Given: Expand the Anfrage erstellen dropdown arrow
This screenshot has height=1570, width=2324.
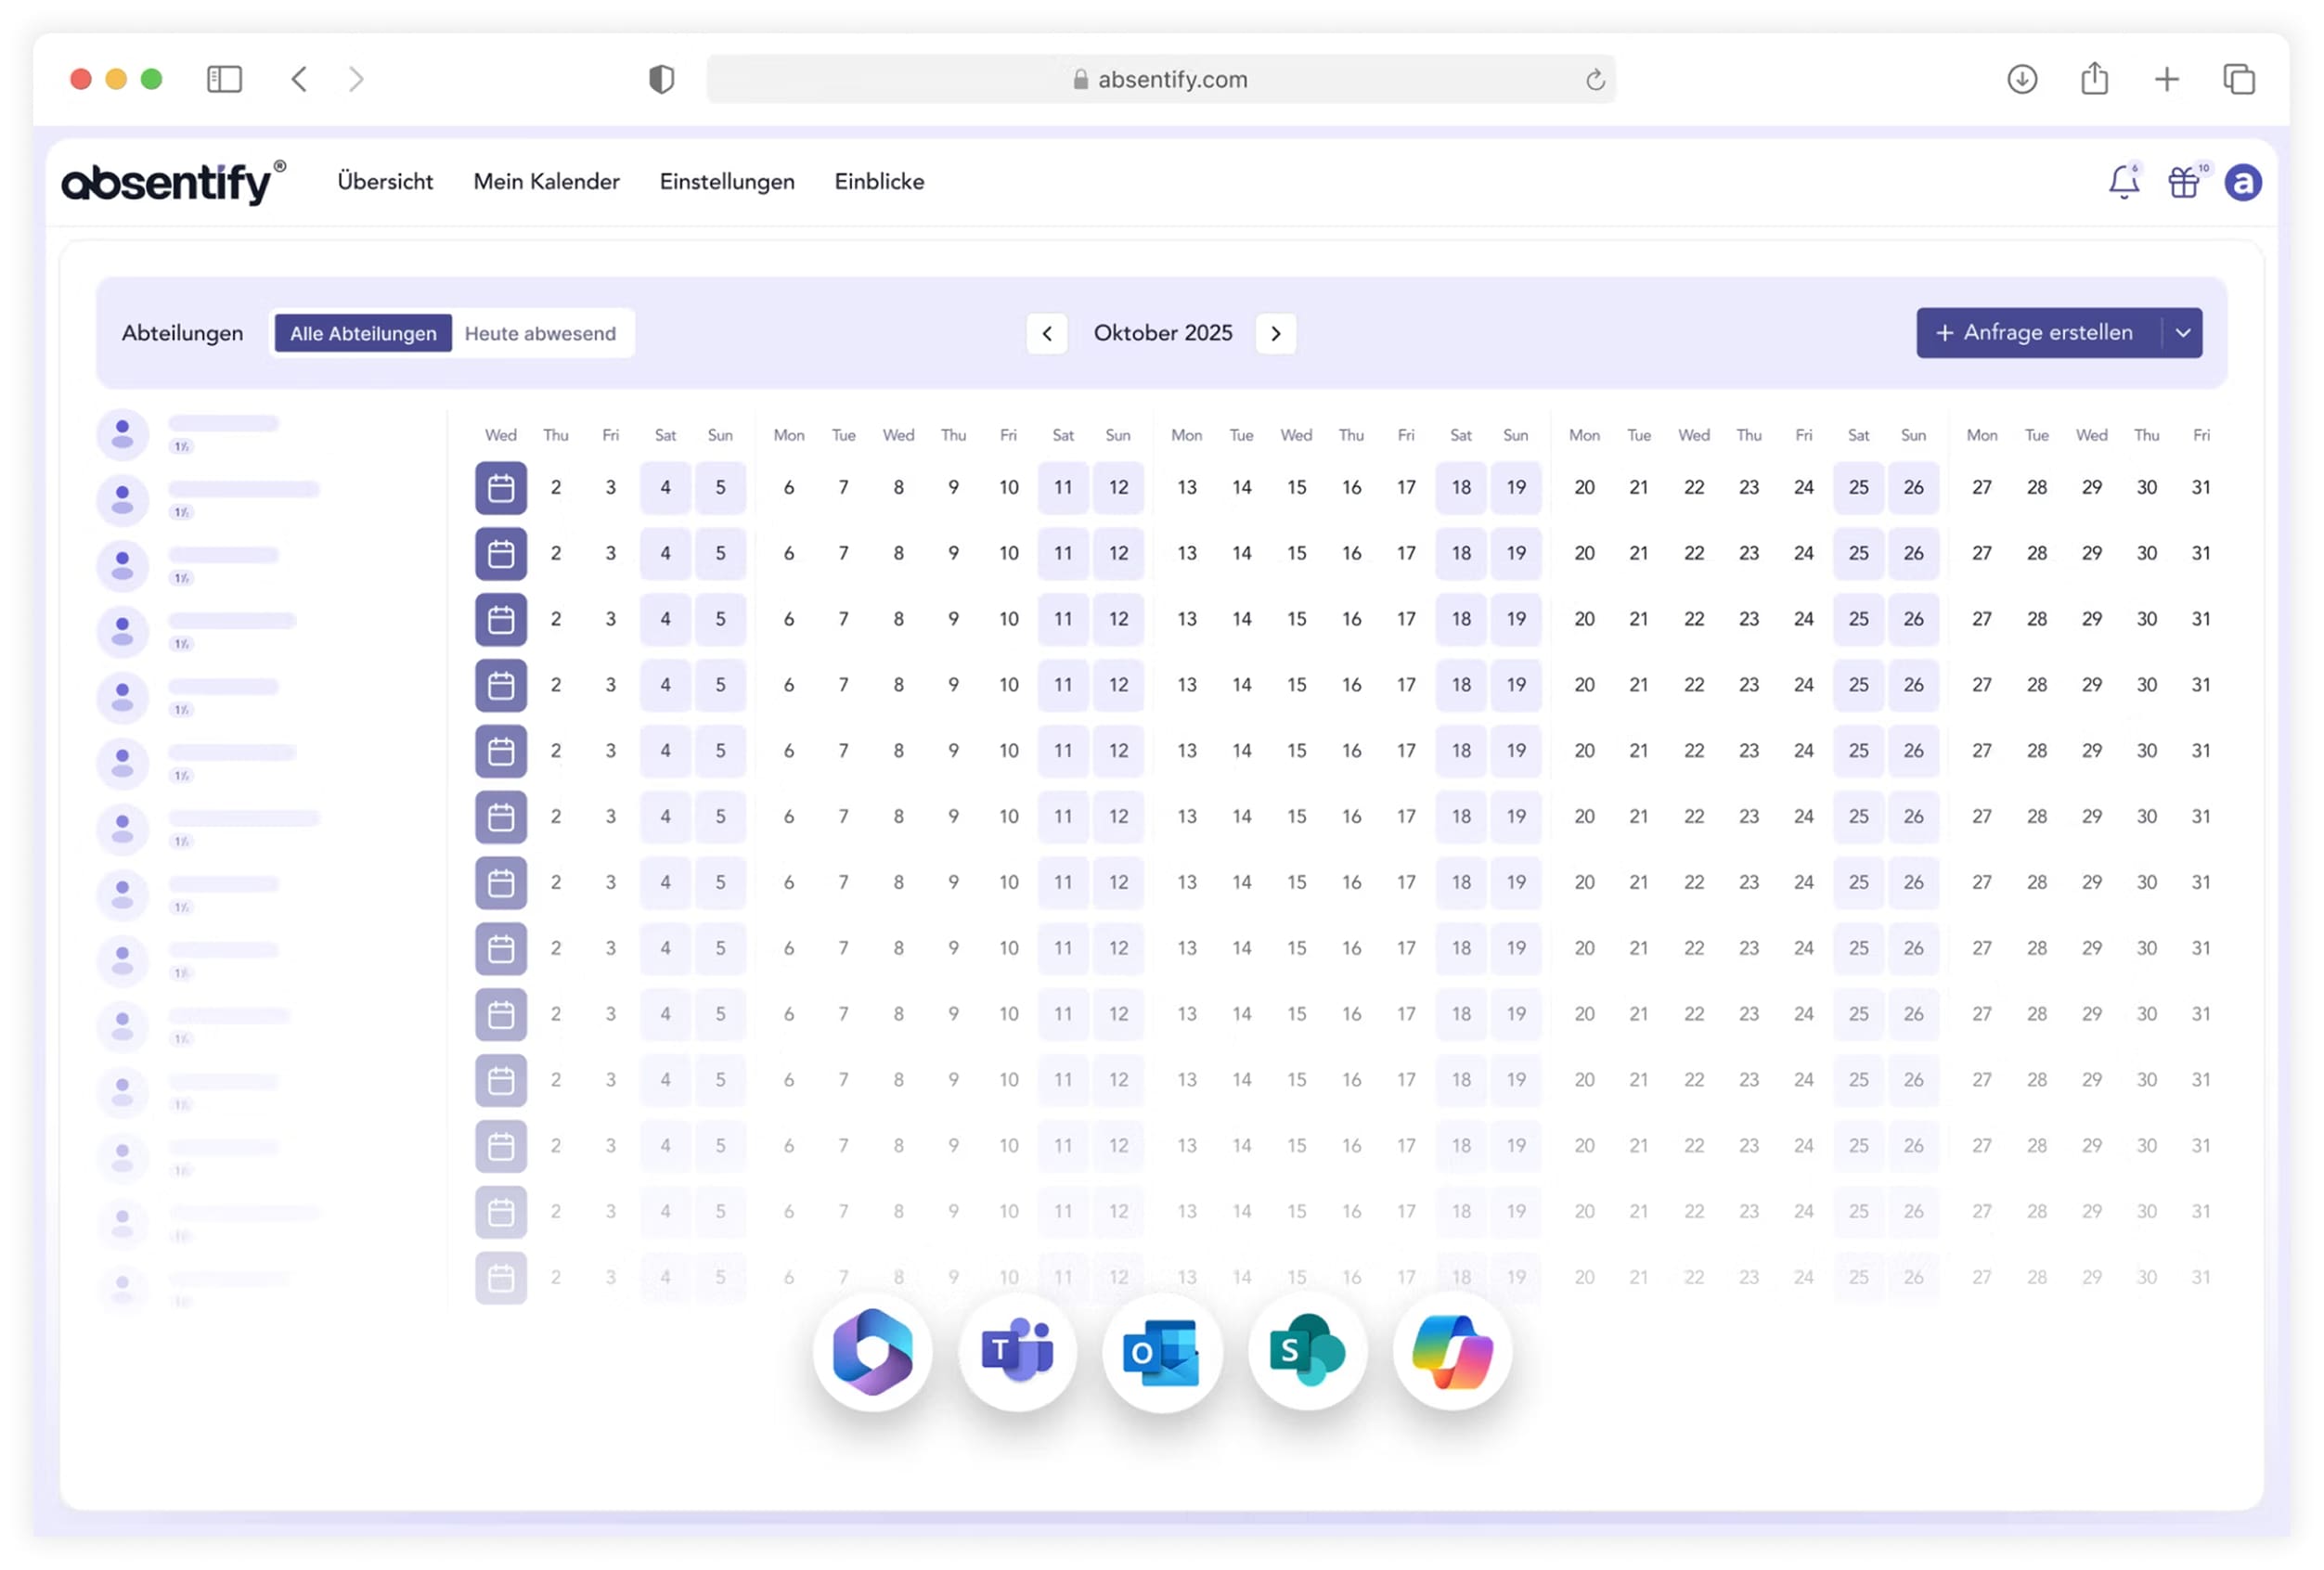Looking at the screenshot, I should [2183, 333].
